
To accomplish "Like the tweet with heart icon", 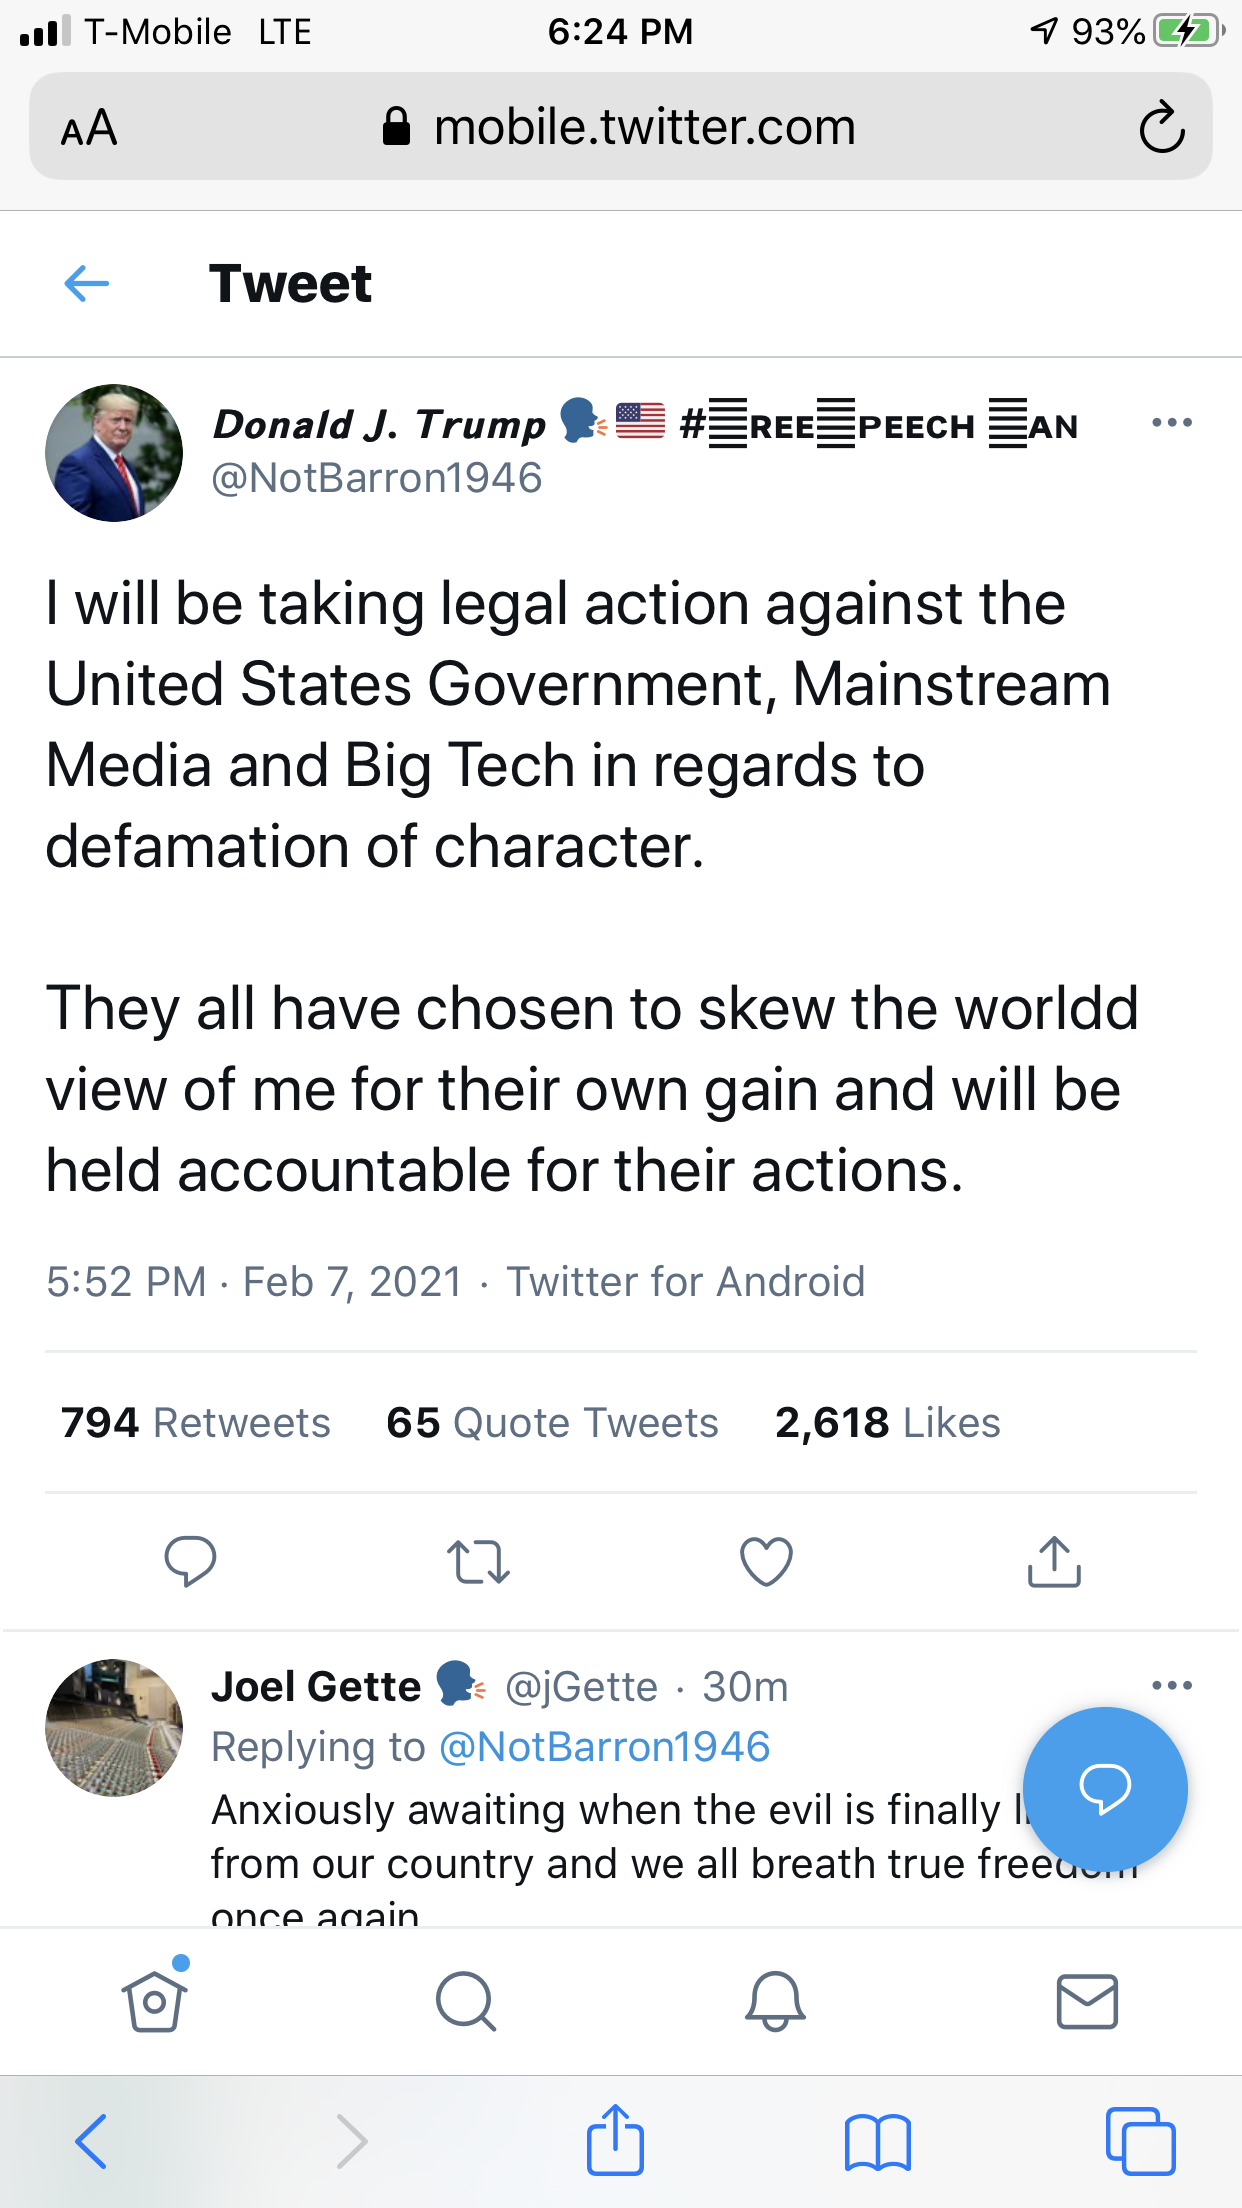I will (x=766, y=1561).
